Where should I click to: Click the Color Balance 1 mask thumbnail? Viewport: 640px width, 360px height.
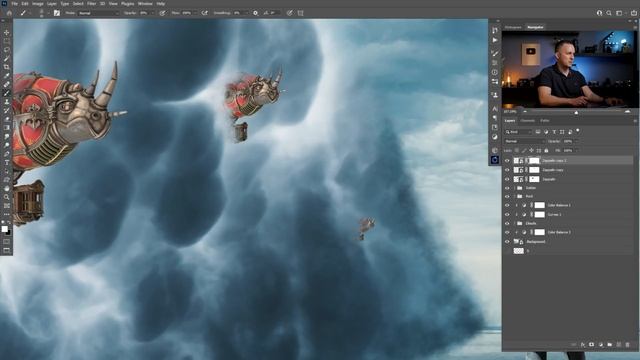(x=540, y=205)
